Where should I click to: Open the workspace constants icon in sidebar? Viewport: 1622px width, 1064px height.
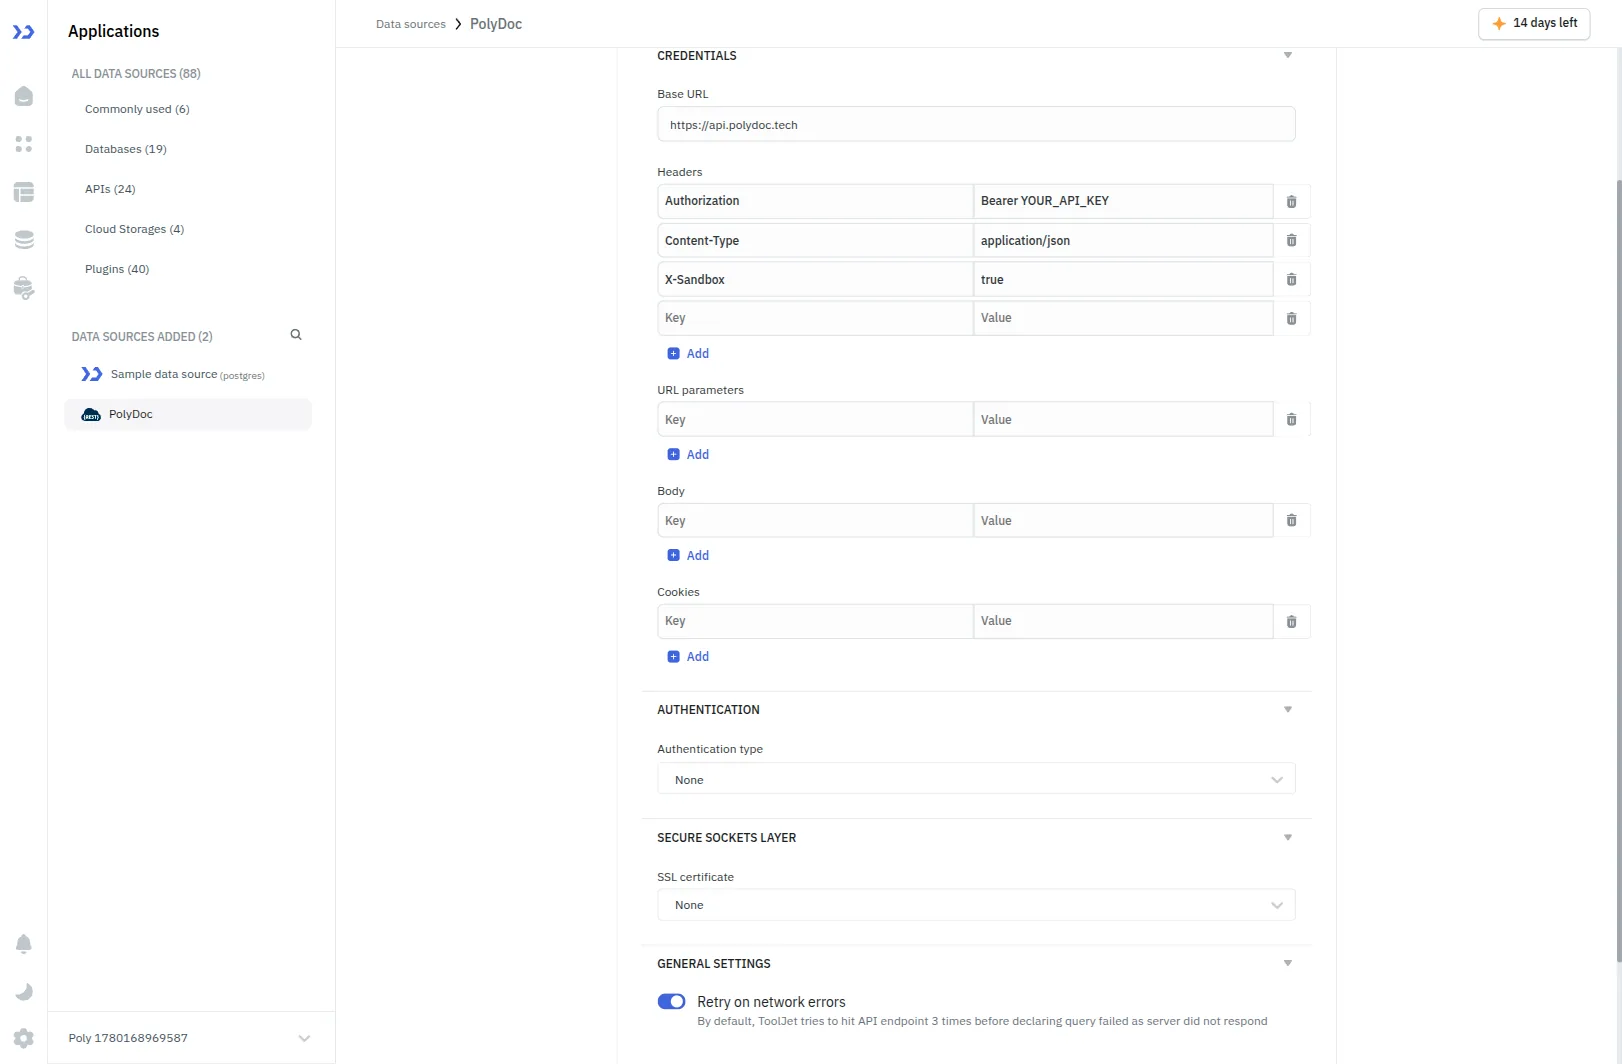click(24, 289)
